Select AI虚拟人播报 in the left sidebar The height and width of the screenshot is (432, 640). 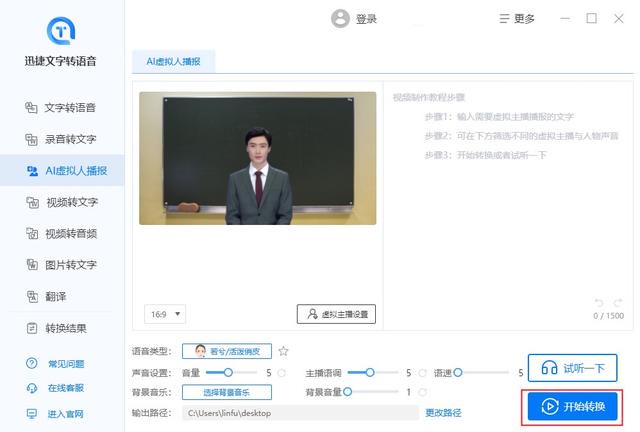coord(62,170)
